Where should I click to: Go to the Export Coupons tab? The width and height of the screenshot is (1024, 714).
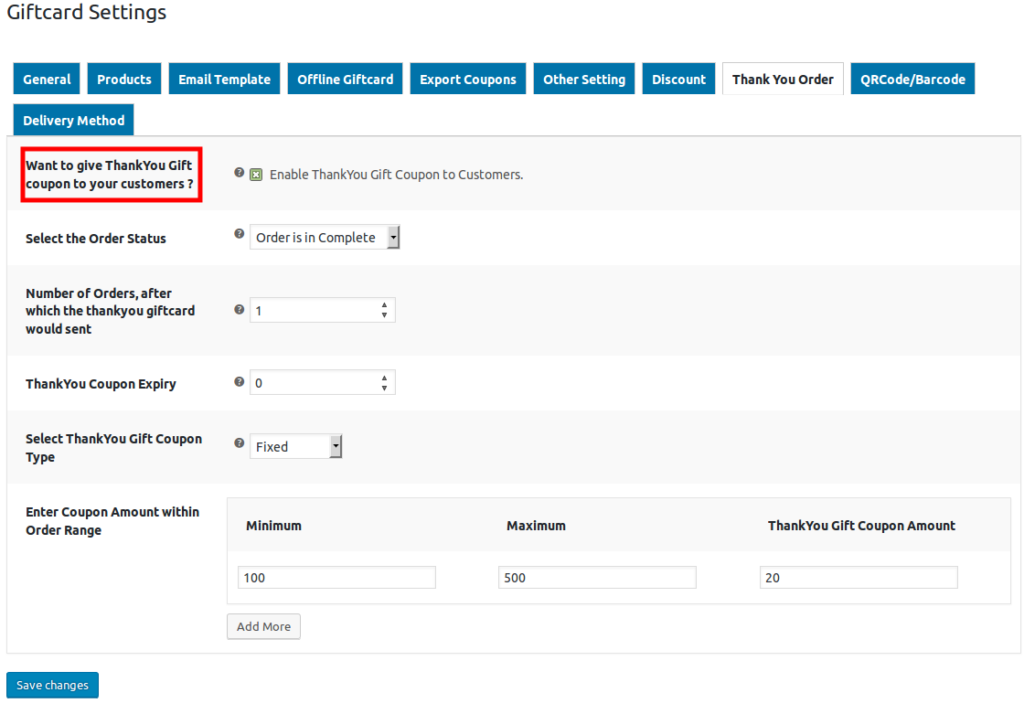[468, 79]
